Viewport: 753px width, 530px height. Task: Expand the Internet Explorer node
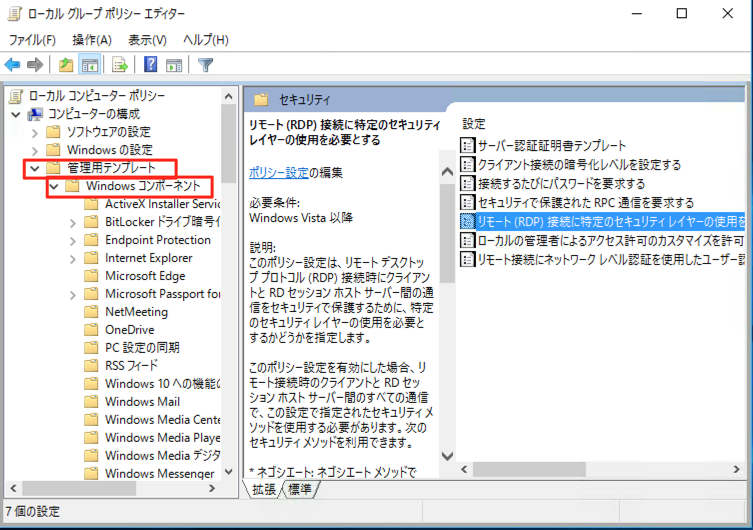[x=73, y=259]
